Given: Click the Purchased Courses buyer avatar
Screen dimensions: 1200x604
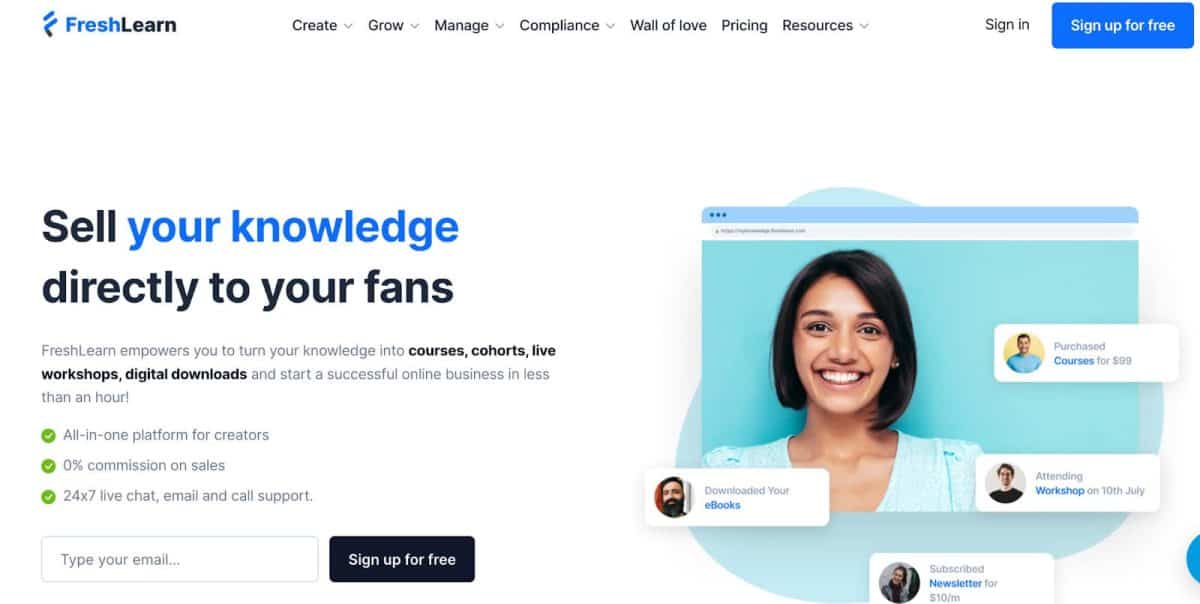Looking at the screenshot, I should pyautogui.click(x=1023, y=353).
